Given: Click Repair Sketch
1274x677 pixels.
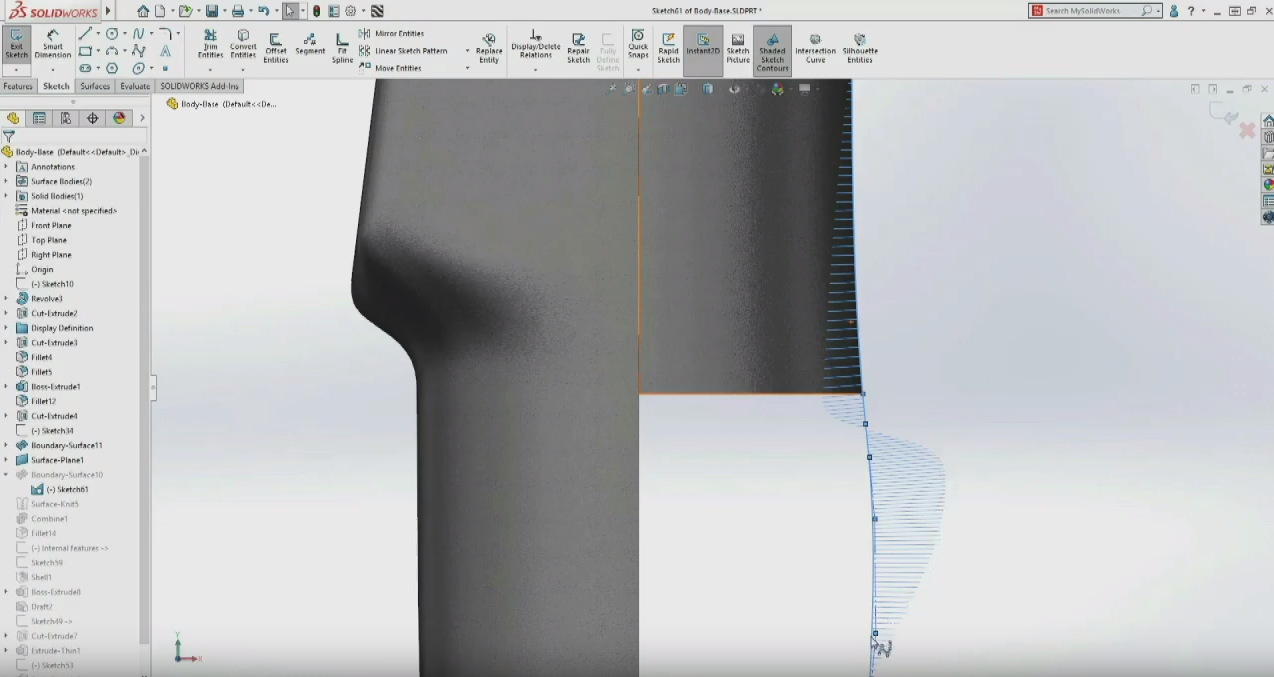Looking at the screenshot, I should point(578,47).
